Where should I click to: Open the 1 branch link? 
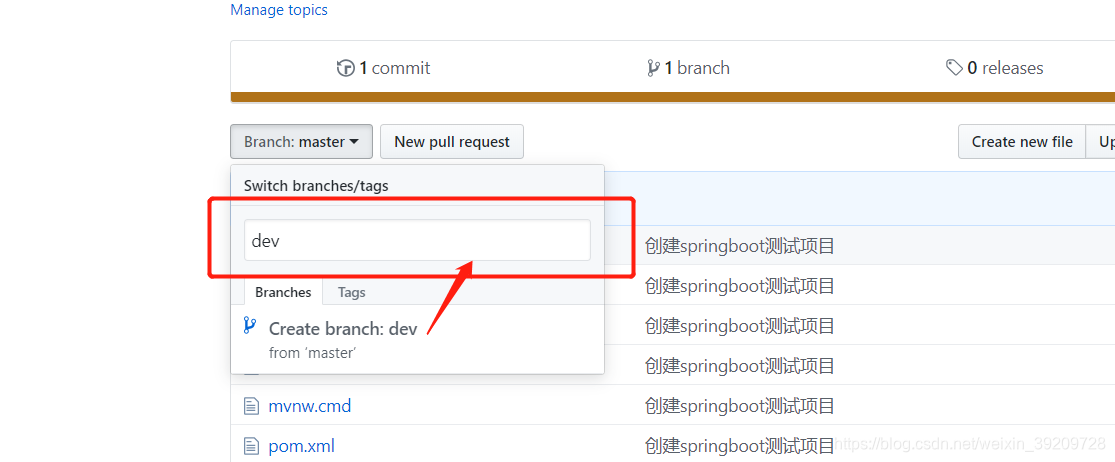point(697,68)
